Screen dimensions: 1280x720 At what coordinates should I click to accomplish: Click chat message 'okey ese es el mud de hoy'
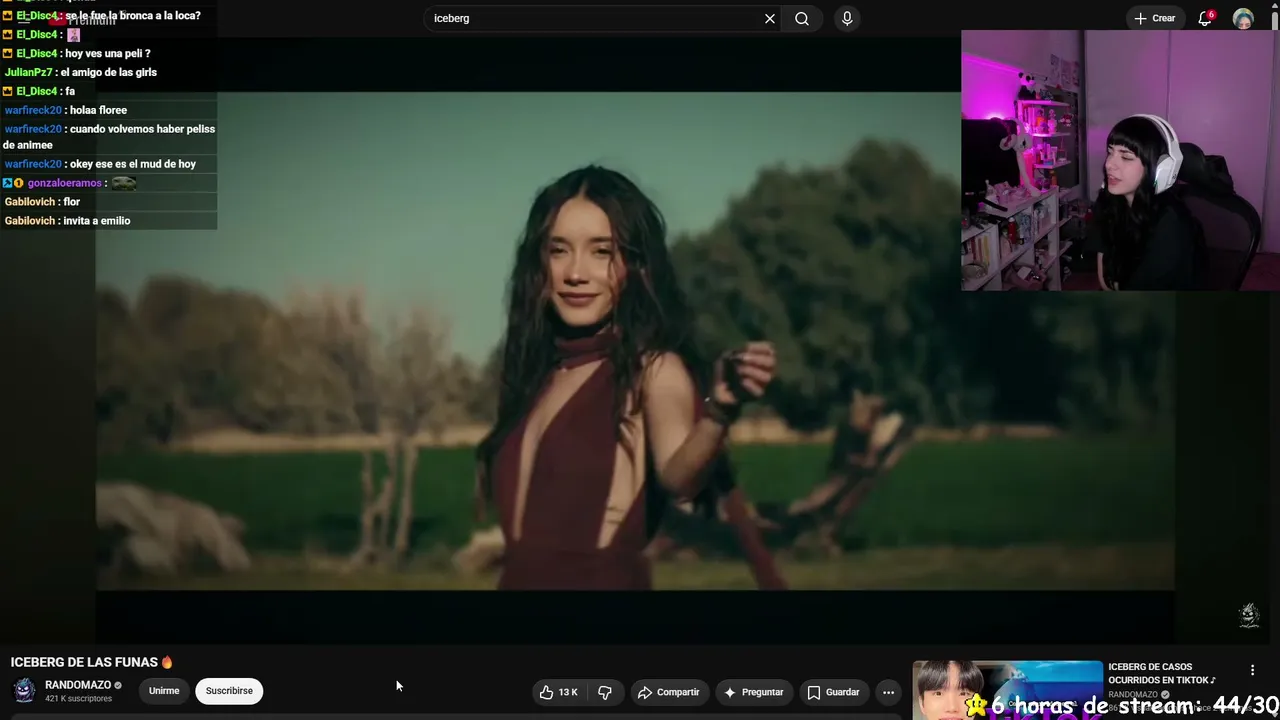pos(133,164)
